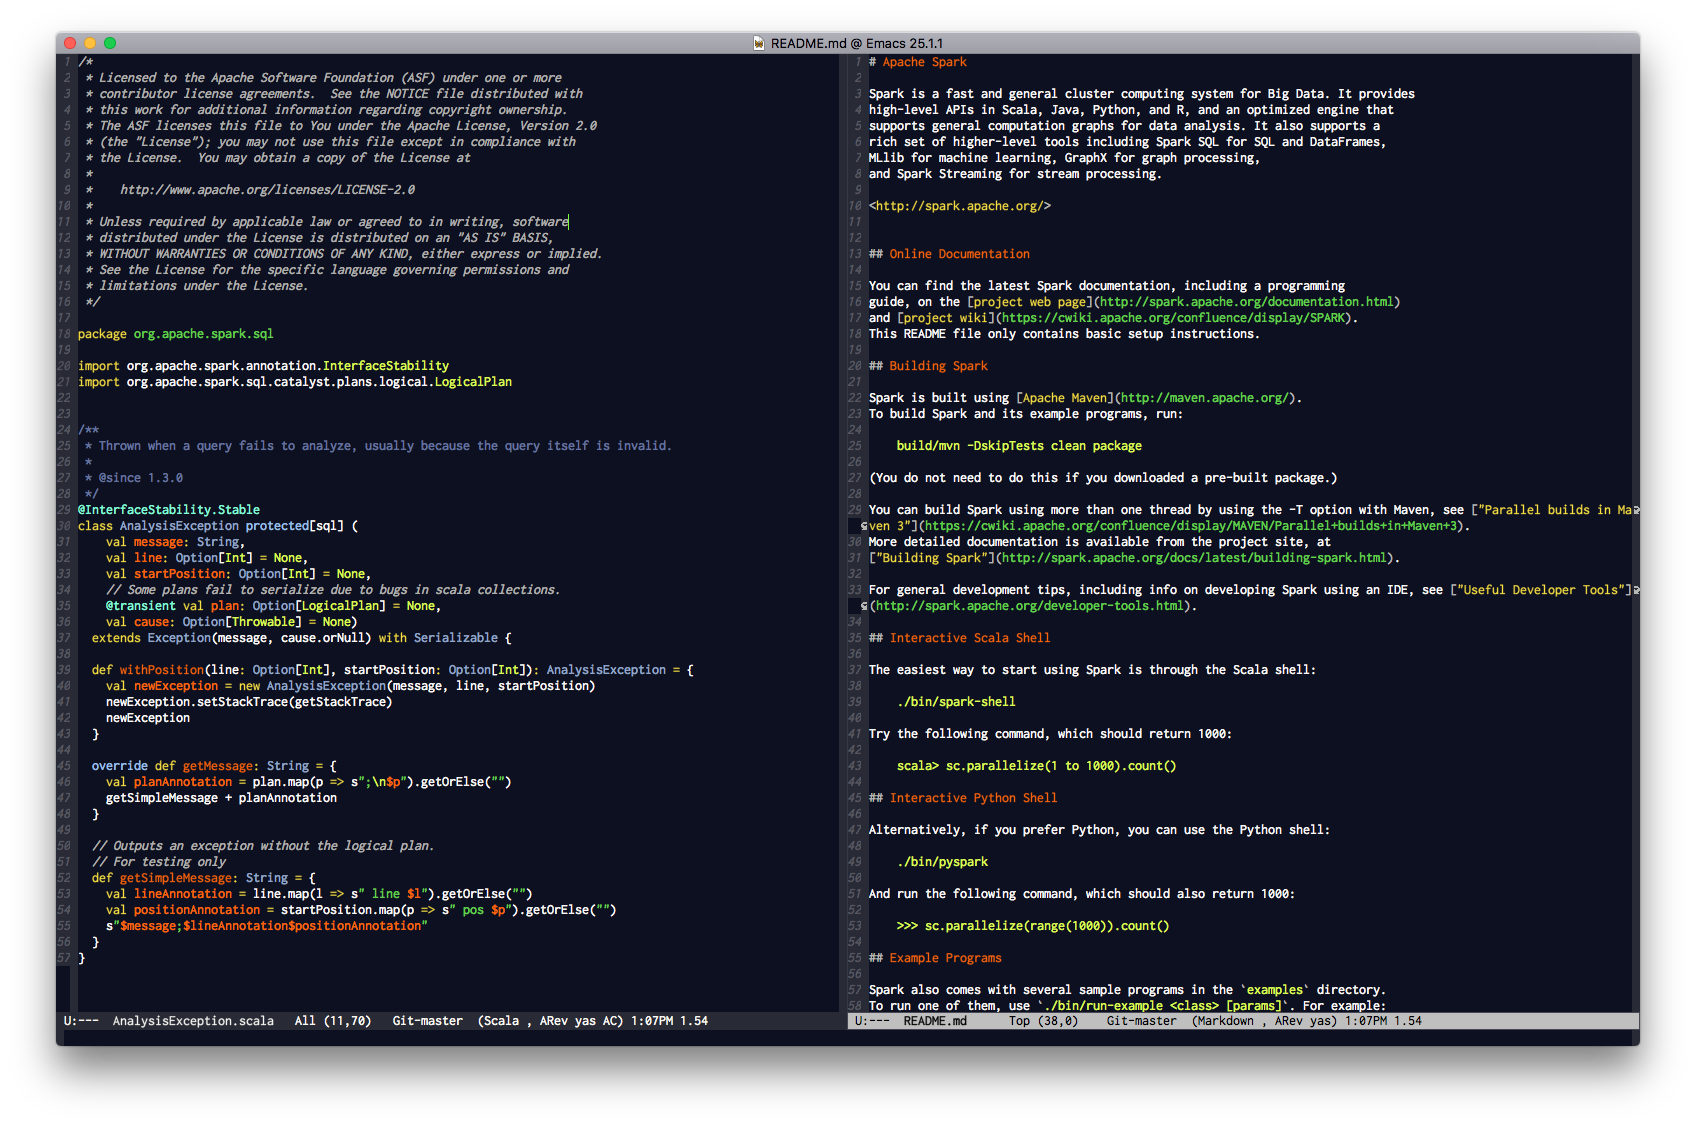Open the developer-tools.html URL
This screenshot has height=1126, width=1696.
(x=1029, y=606)
